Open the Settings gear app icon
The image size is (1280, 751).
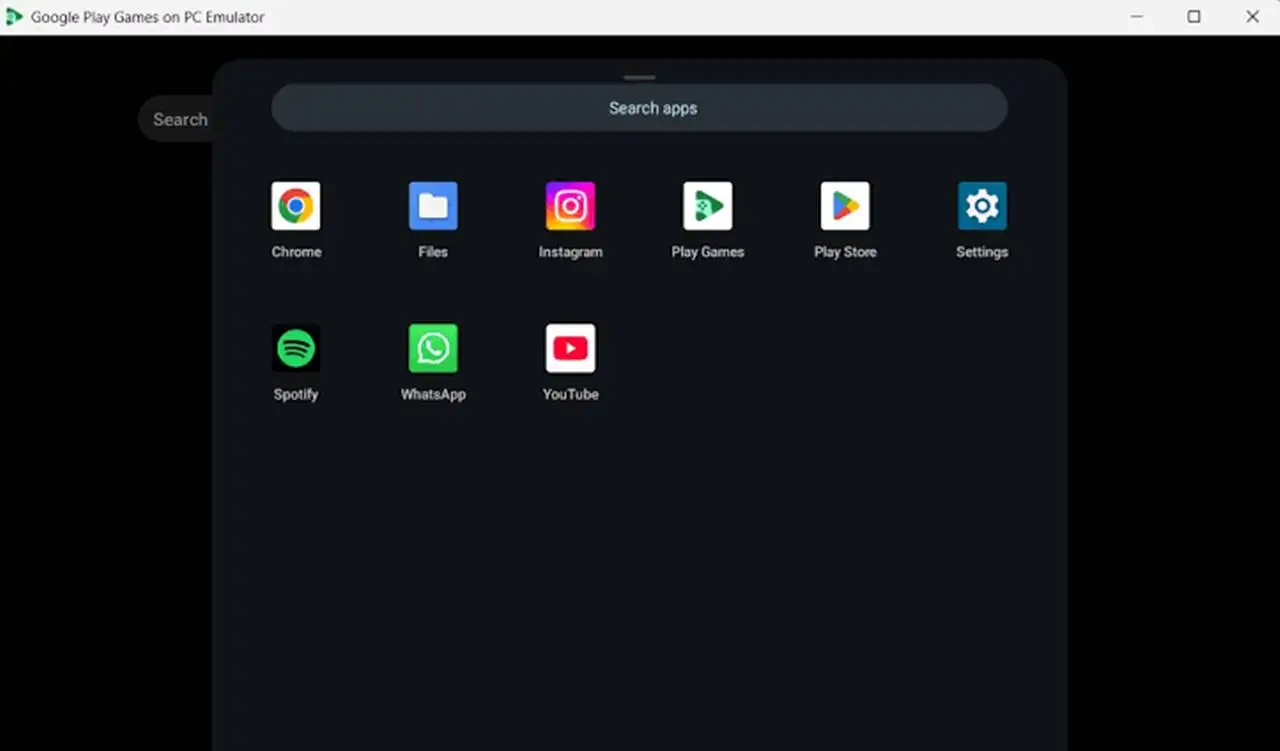(982, 206)
